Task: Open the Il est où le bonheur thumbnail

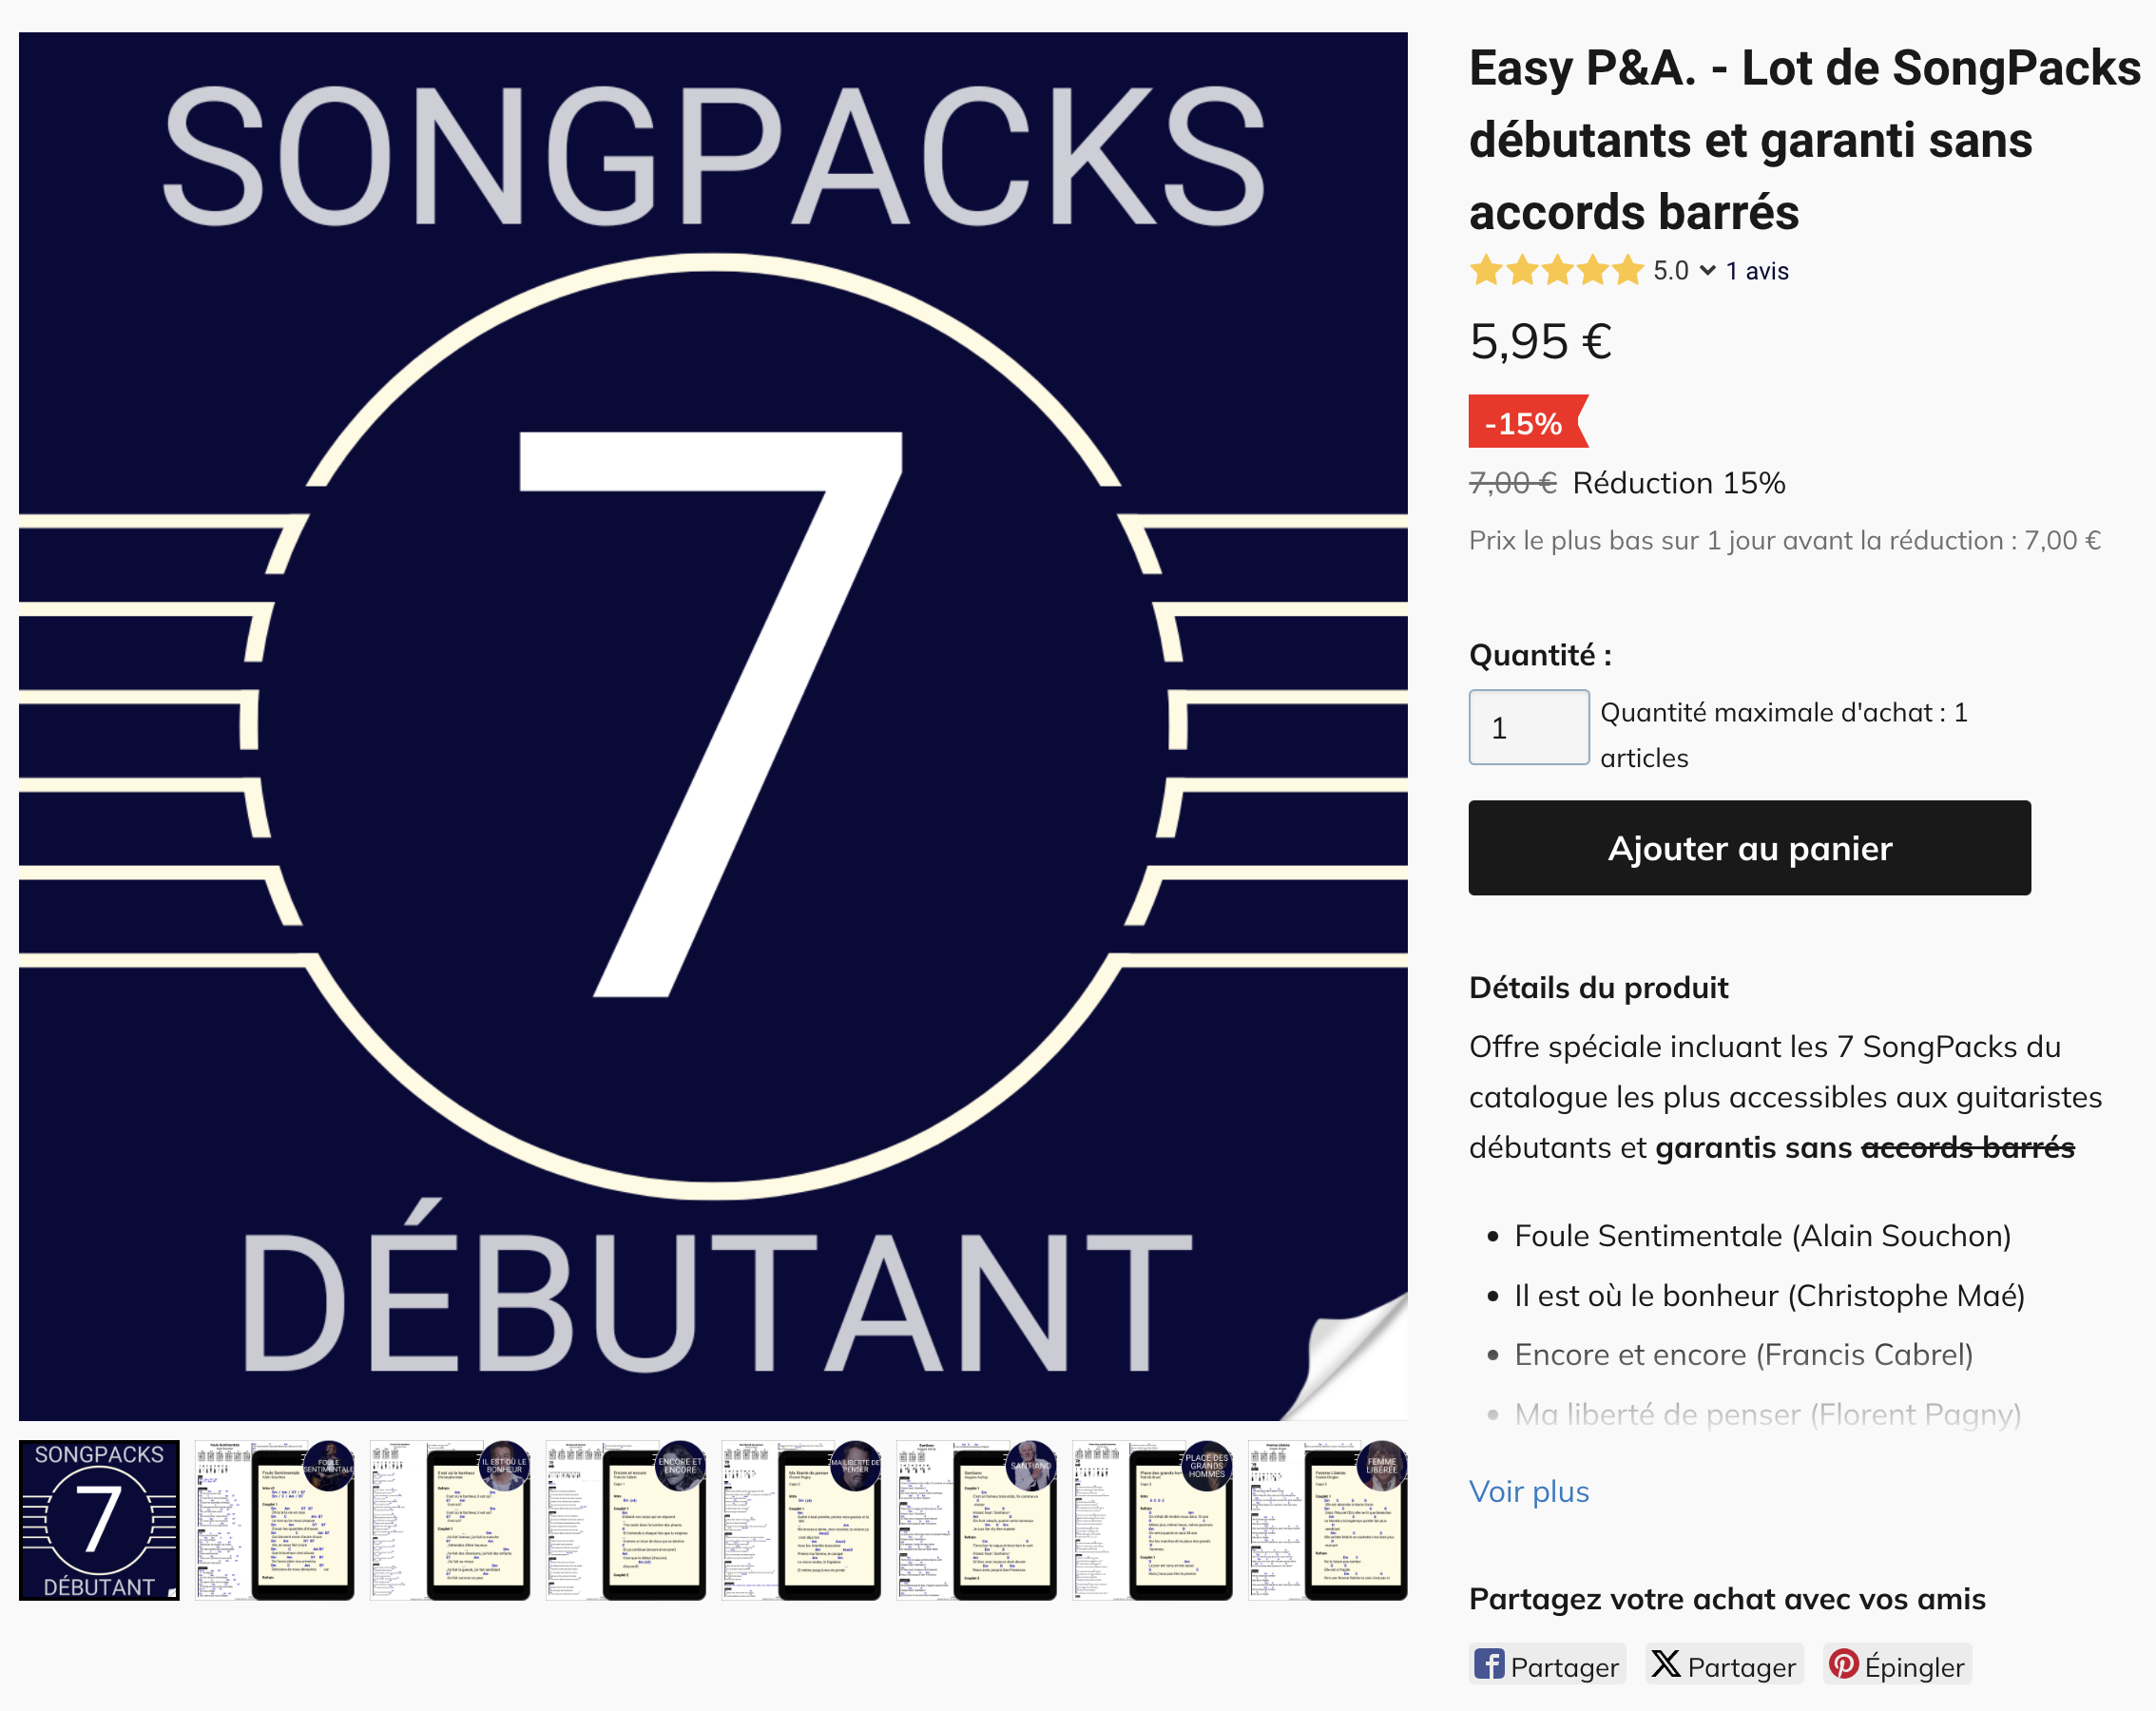Action: 450,1521
